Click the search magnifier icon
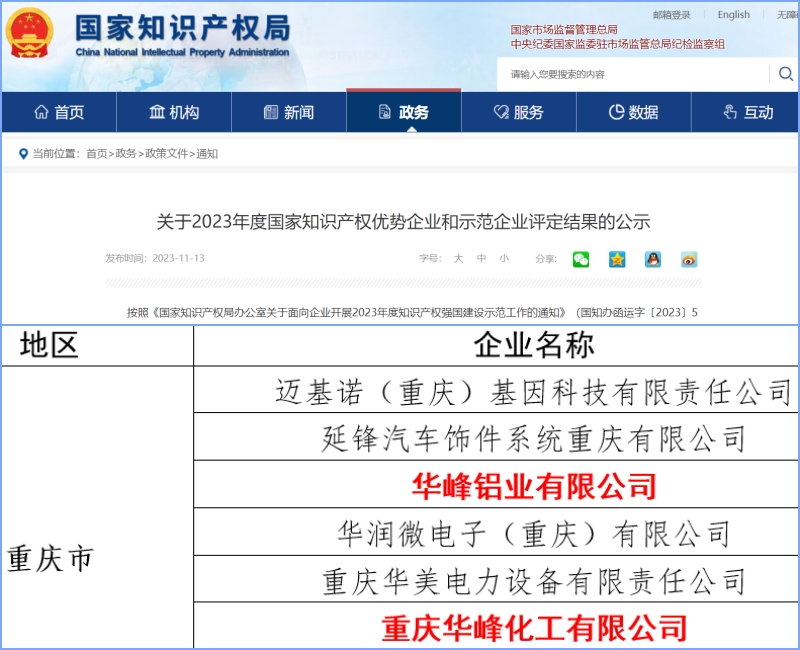This screenshot has height=650, width=800. (785, 74)
